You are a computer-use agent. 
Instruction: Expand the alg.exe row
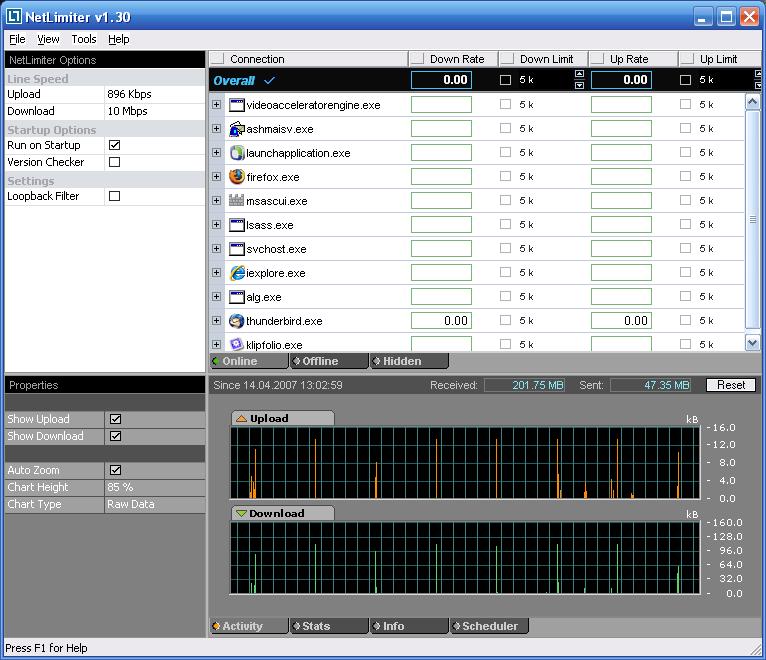(x=216, y=297)
